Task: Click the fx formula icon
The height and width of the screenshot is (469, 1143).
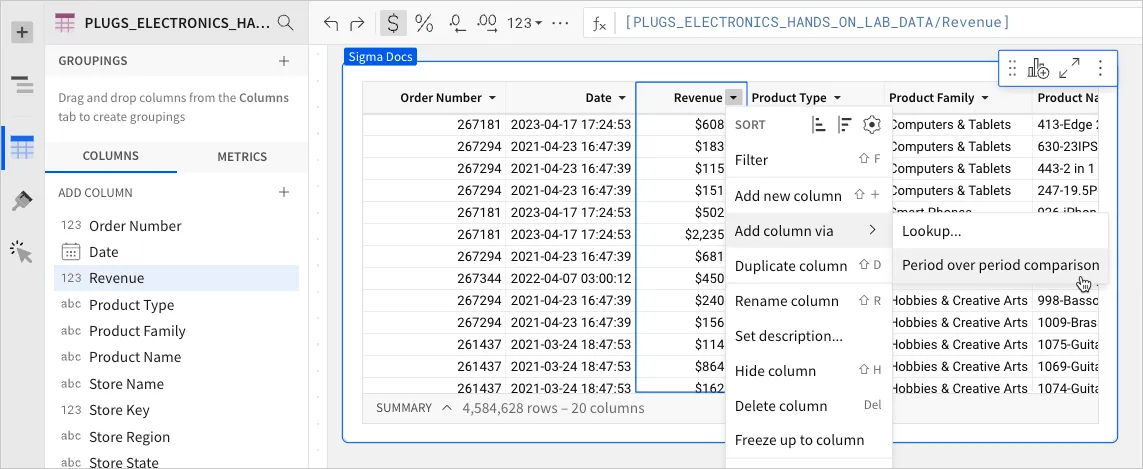Action: point(599,24)
